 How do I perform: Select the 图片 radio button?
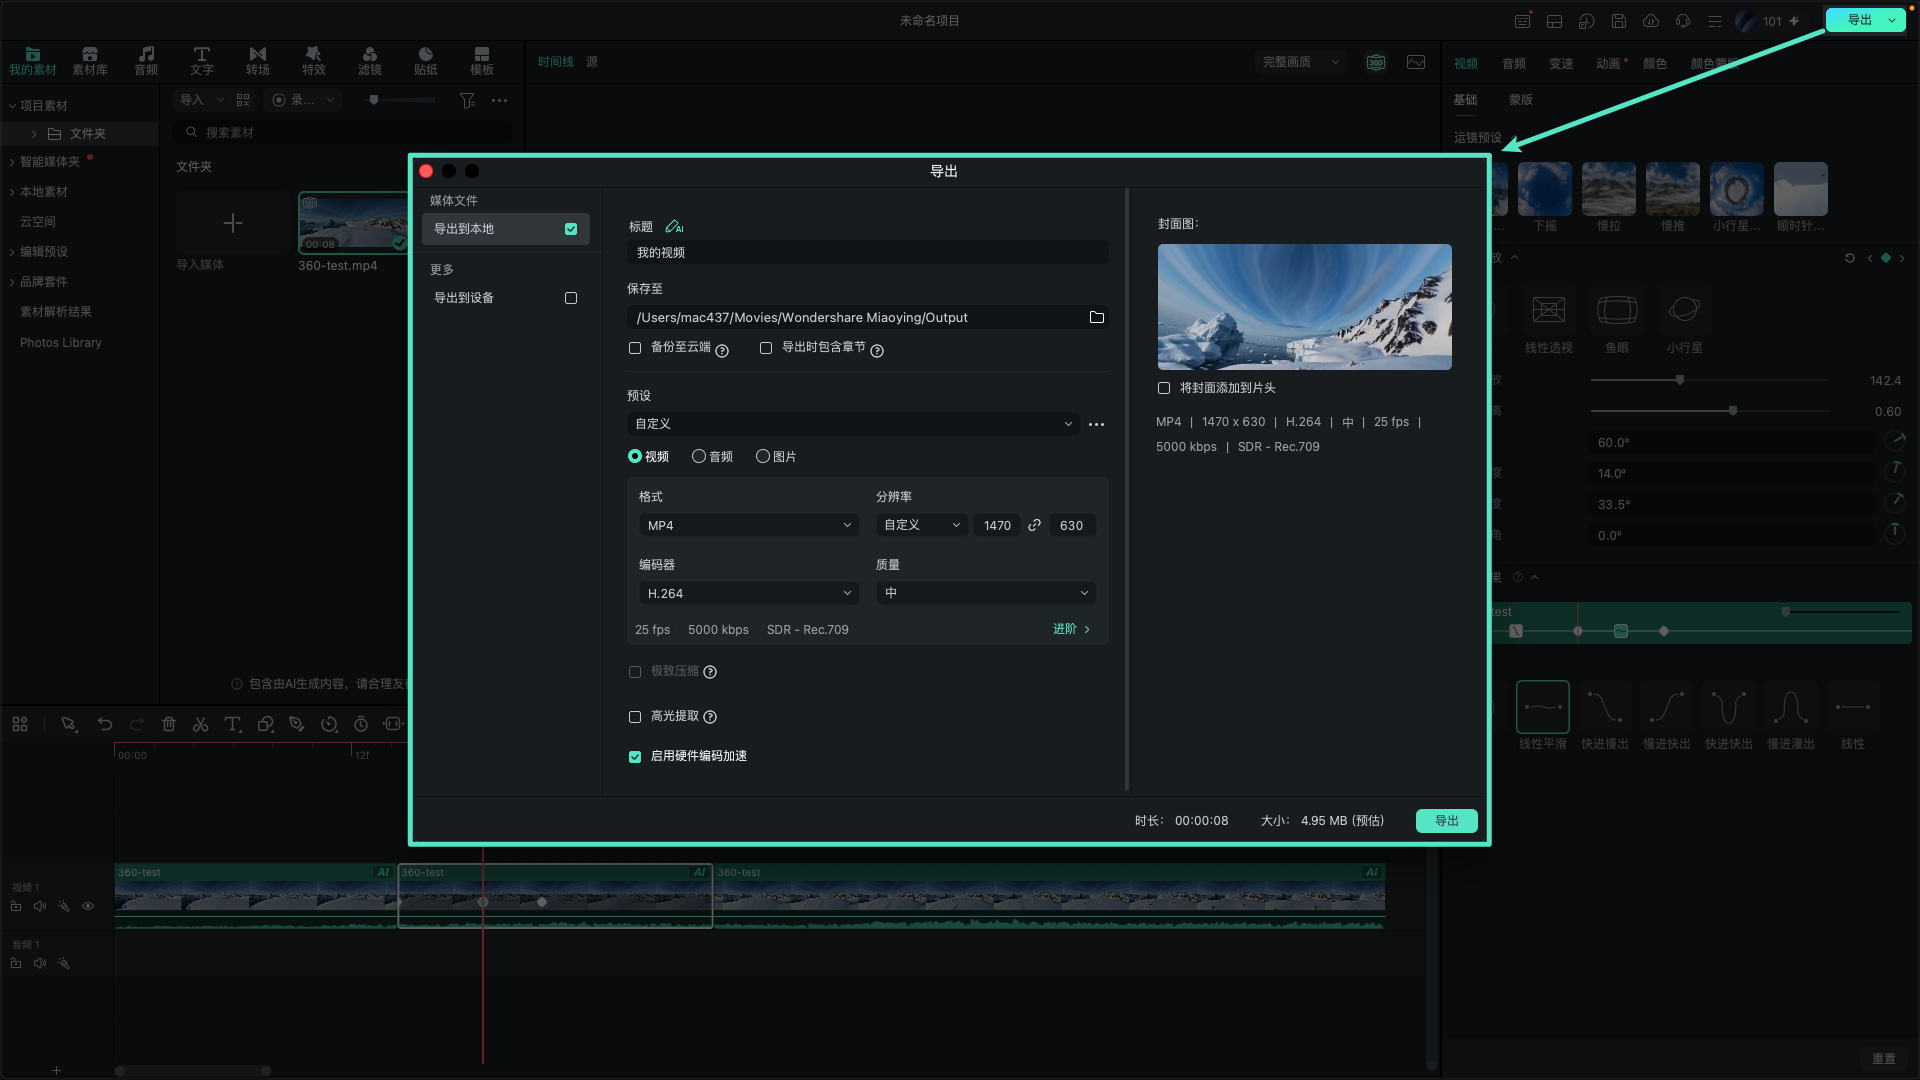point(763,456)
